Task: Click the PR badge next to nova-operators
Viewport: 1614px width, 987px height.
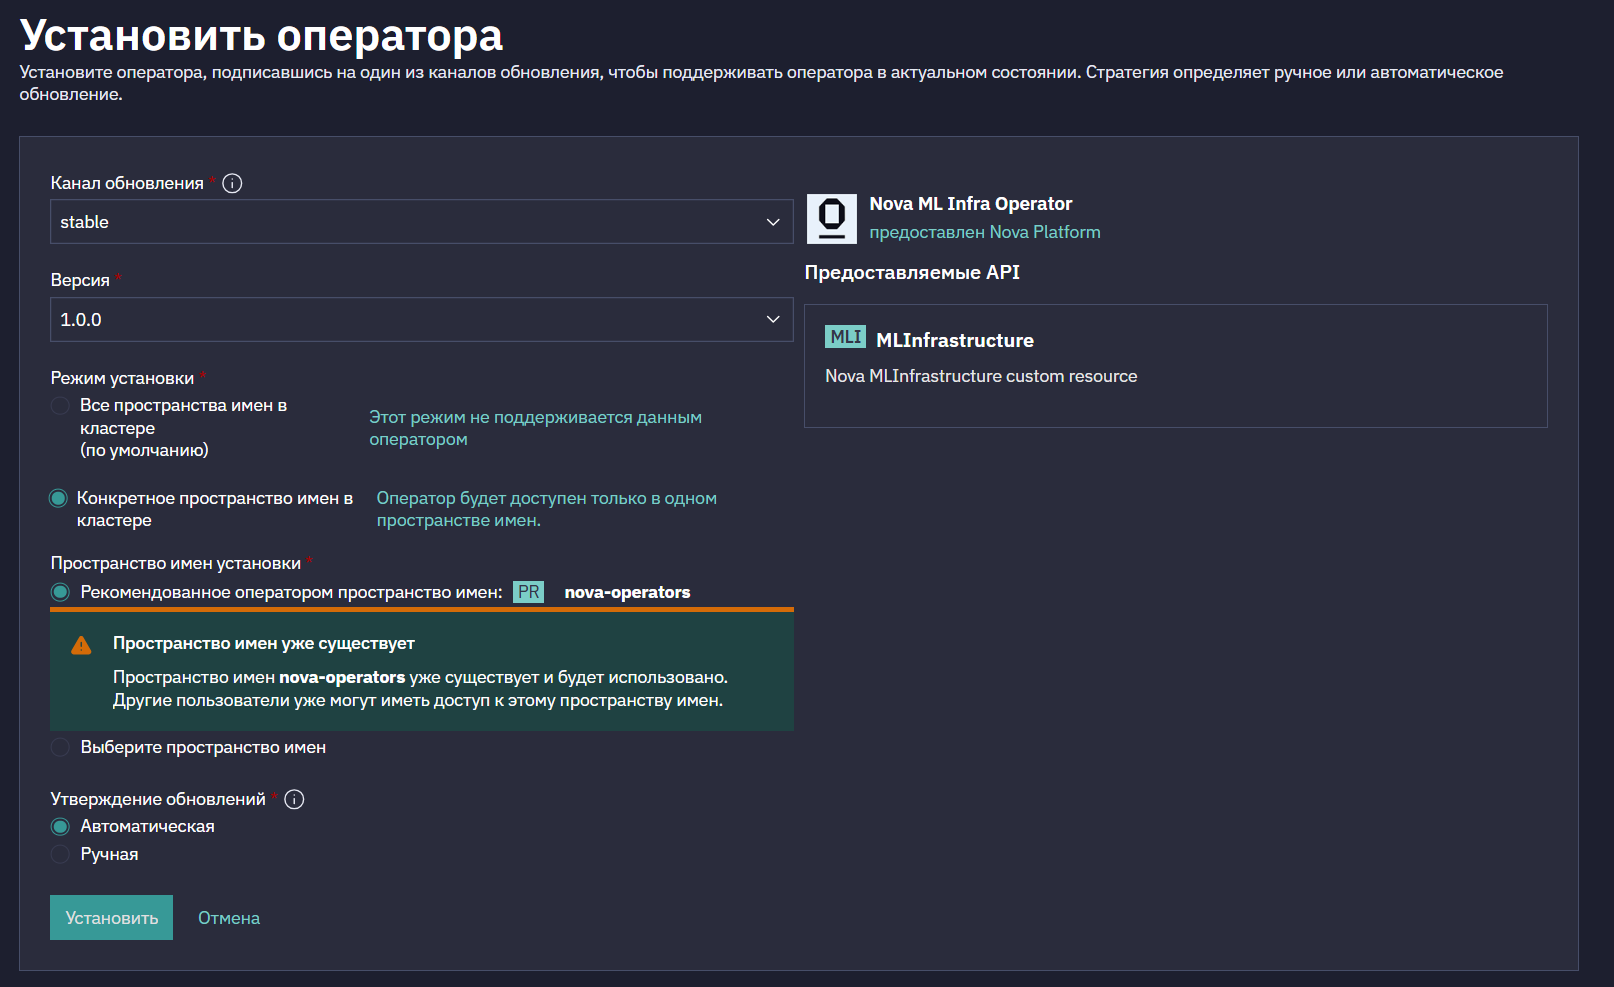Action: pos(528,592)
